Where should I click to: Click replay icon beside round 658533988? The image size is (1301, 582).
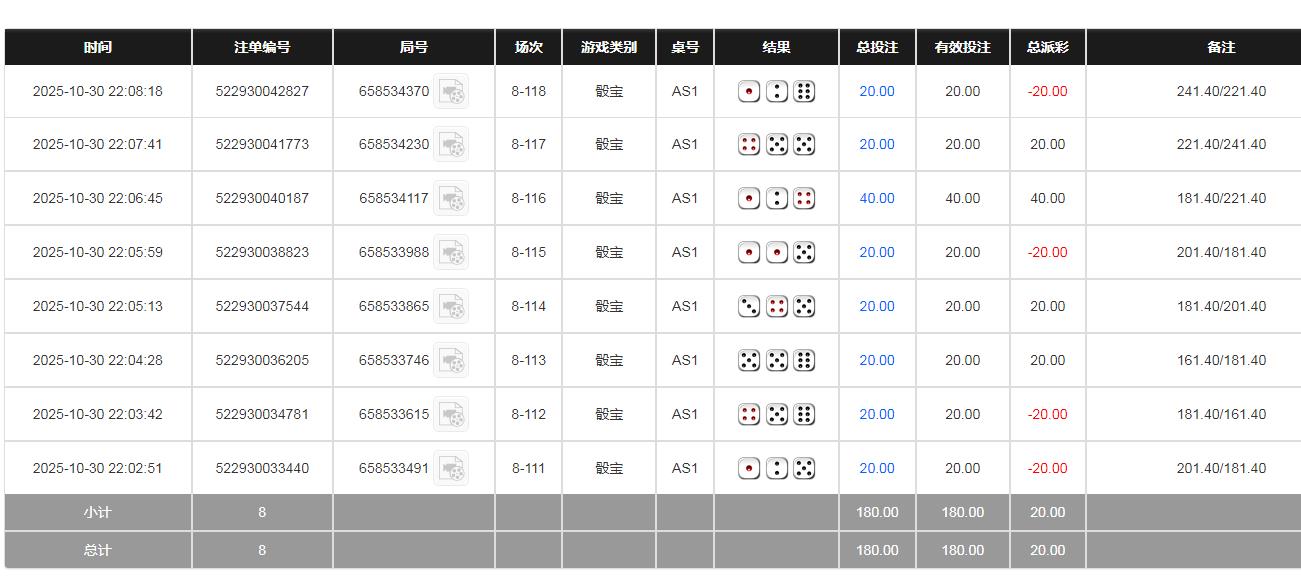pos(451,253)
